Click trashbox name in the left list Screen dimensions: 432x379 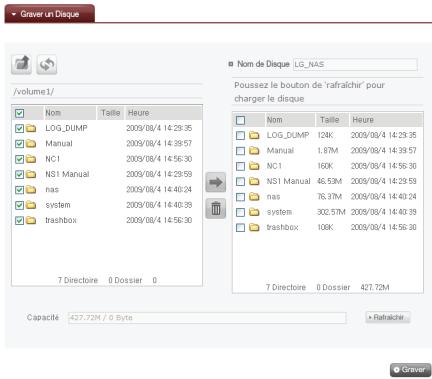click(x=61, y=220)
